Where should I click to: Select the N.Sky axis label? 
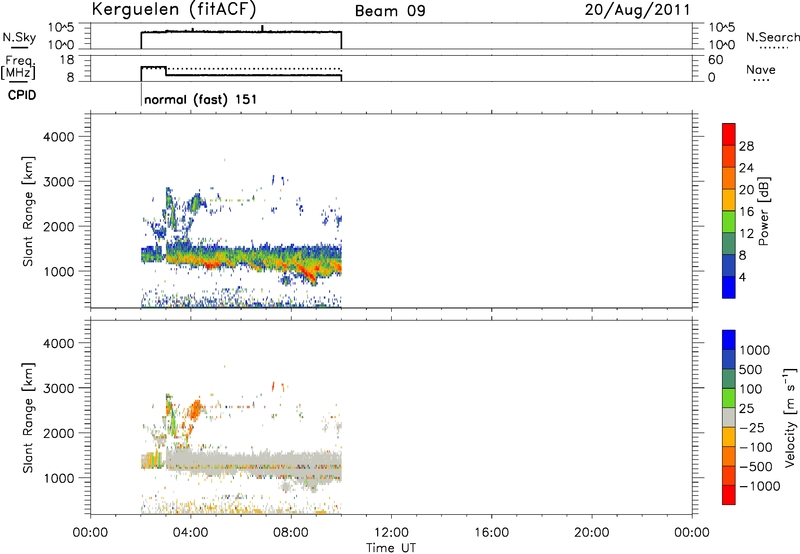(19, 37)
